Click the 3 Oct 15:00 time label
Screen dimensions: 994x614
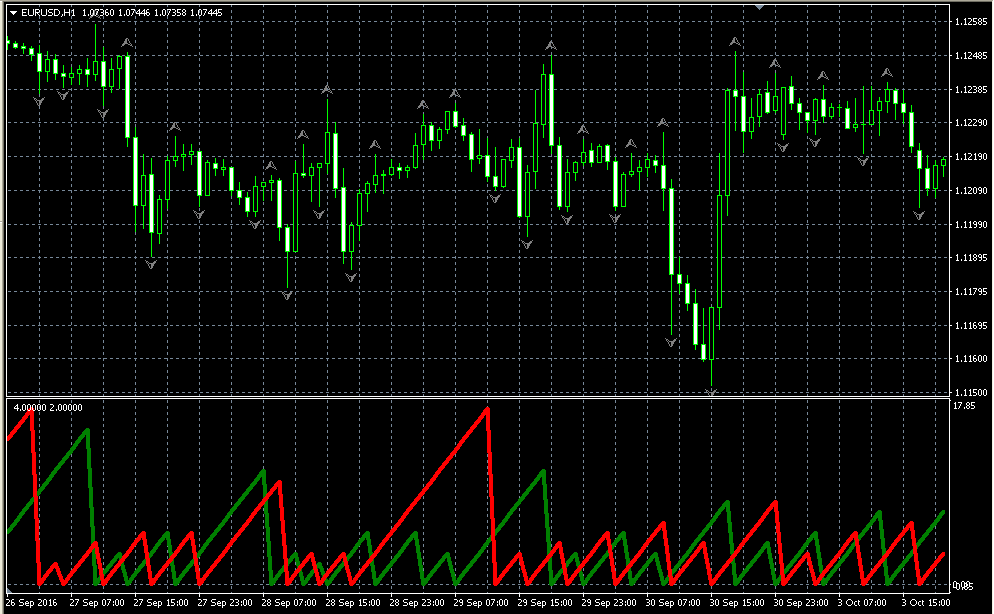tap(926, 603)
